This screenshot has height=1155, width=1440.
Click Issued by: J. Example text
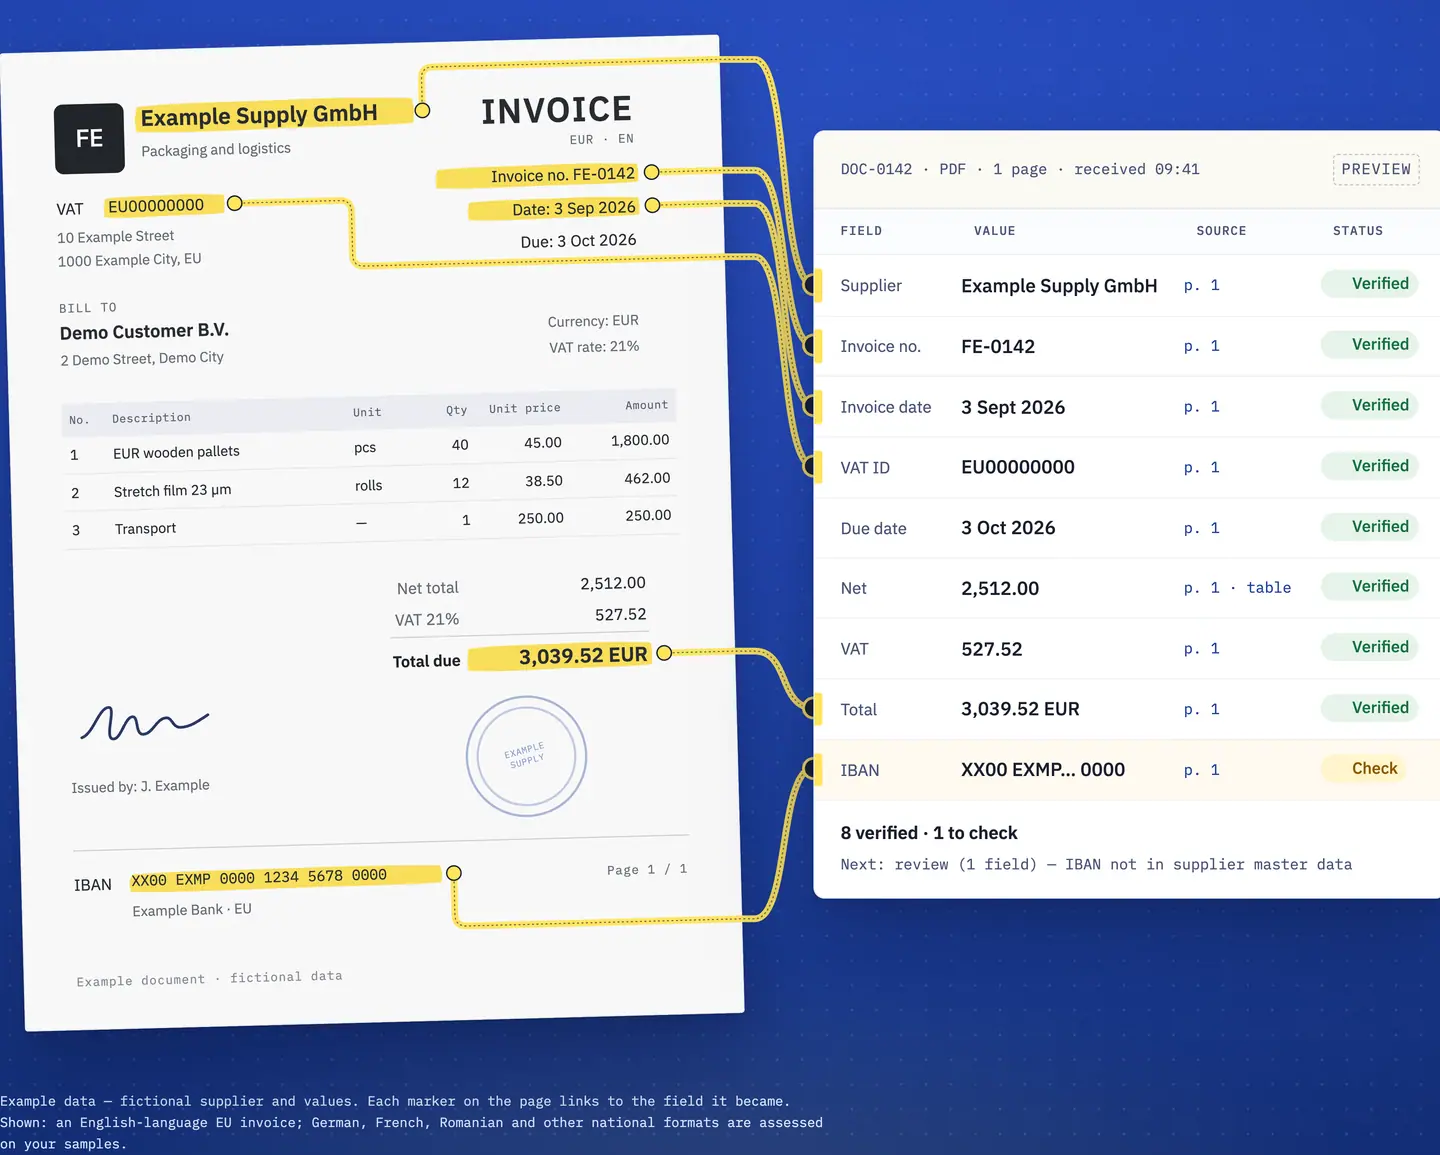[x=140, y=786]
